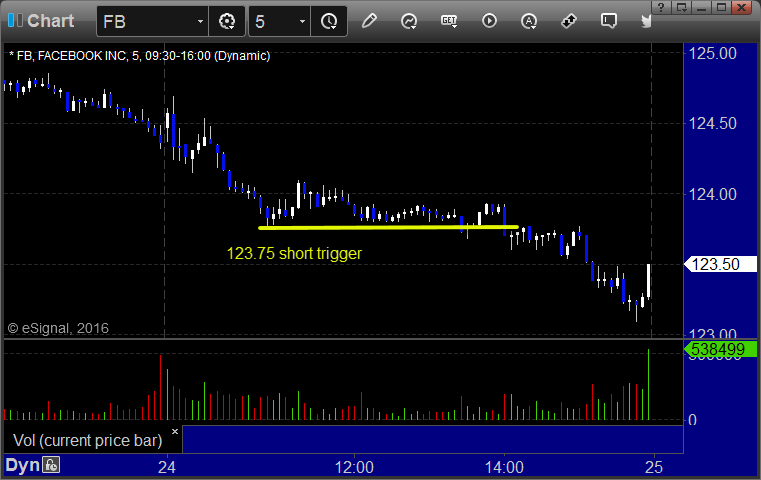Select the yellow trigger trend line
This screenshot has width=761, height=480.
[388, 227]
